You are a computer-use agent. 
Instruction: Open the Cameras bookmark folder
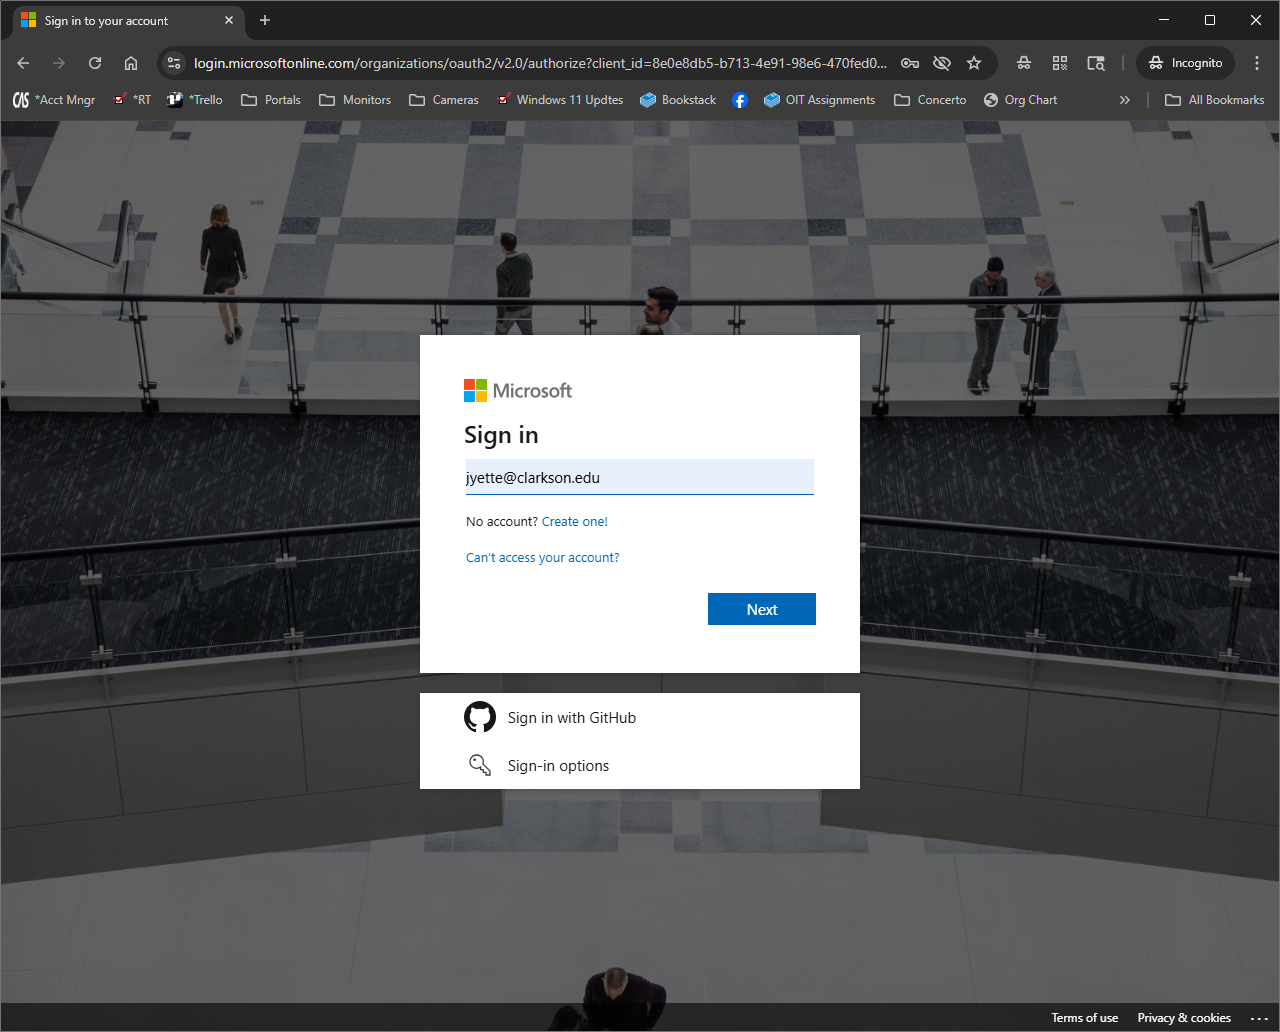point(444,100)
